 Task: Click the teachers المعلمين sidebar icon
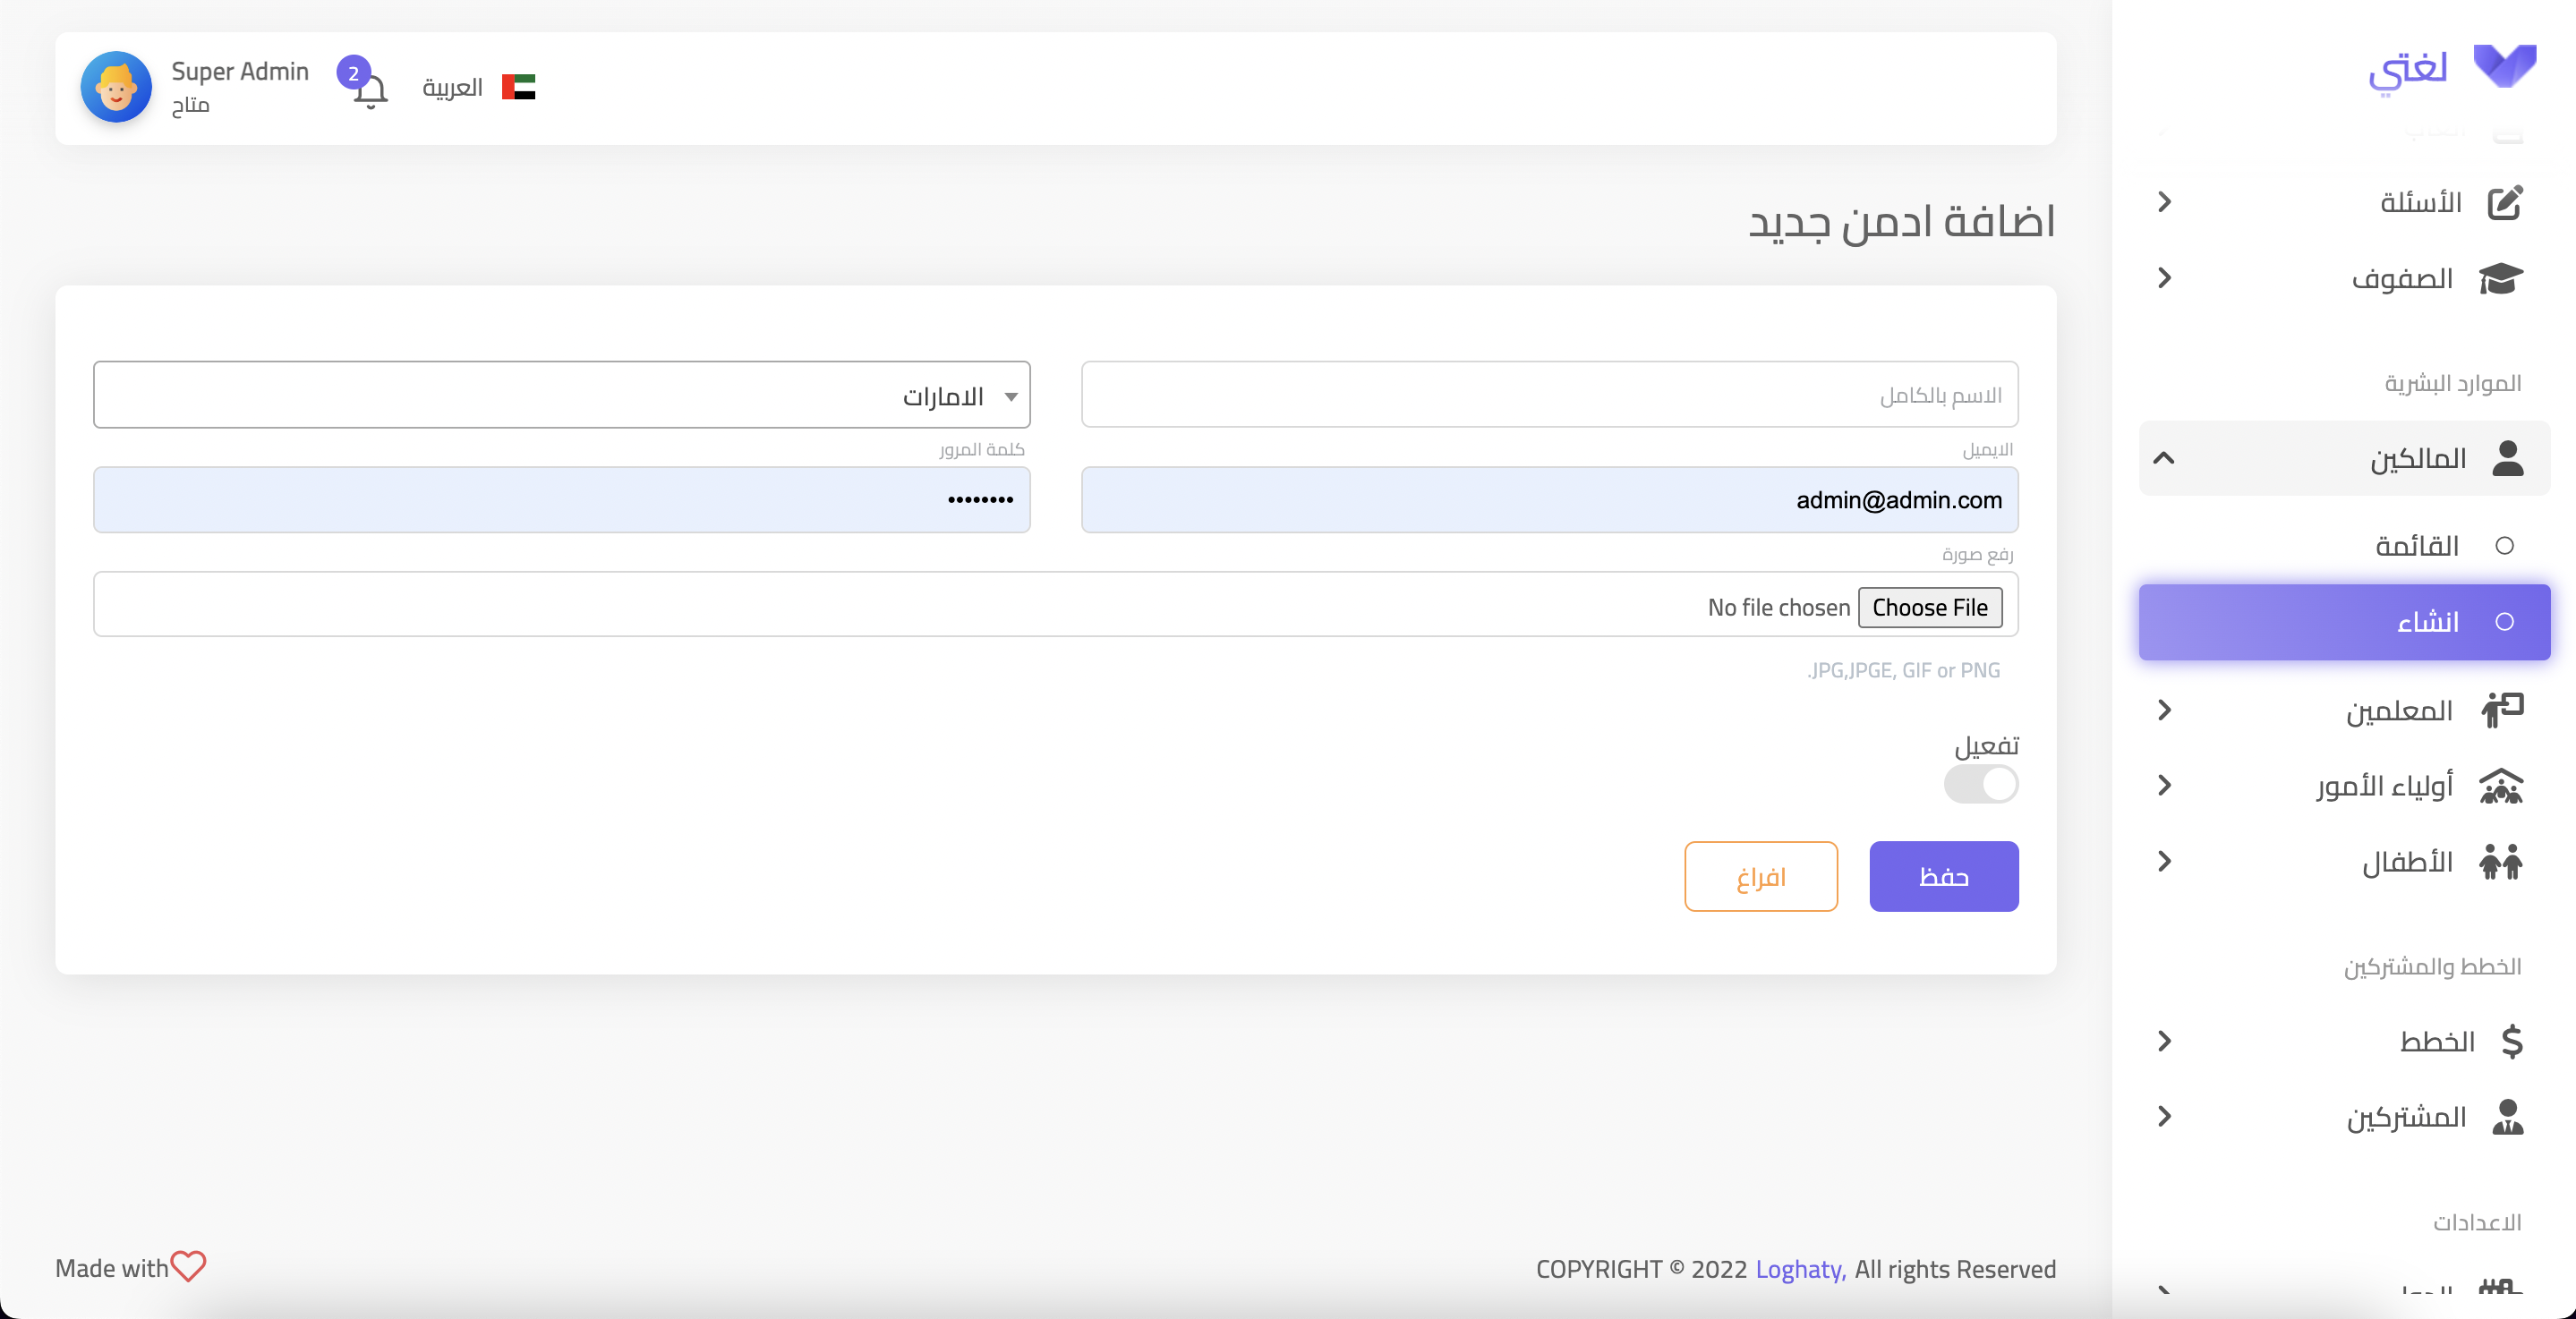(x=2501, y=710)
